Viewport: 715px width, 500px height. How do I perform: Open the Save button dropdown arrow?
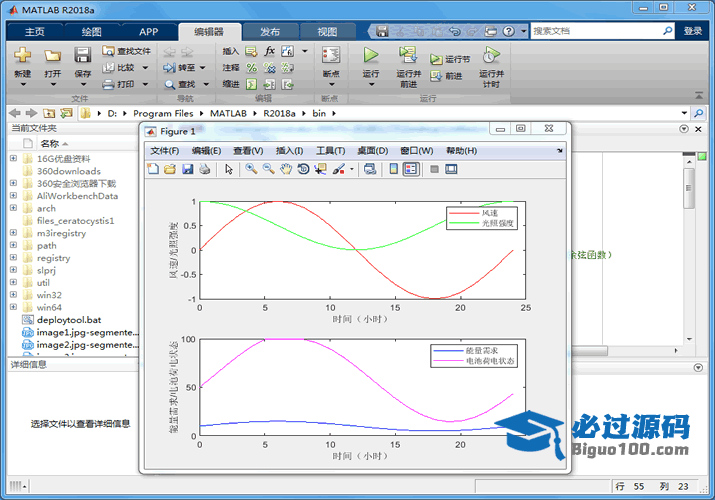coord(83,84)
